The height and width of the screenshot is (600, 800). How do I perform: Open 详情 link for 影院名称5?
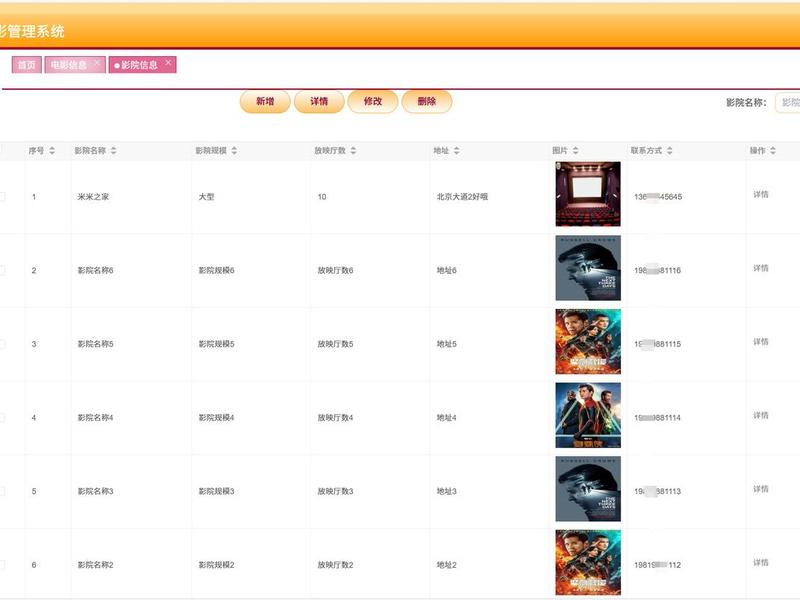(761, 342)
